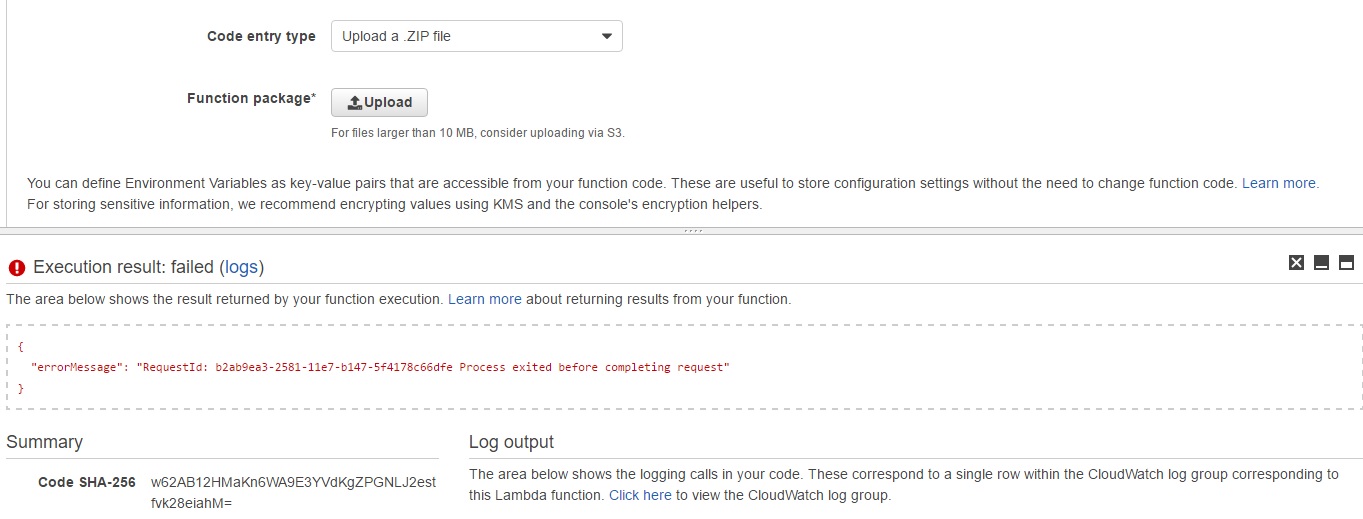Open the logs link in Execution result
The width and height of the screenshot is (1363, 519).
[241, 267]
